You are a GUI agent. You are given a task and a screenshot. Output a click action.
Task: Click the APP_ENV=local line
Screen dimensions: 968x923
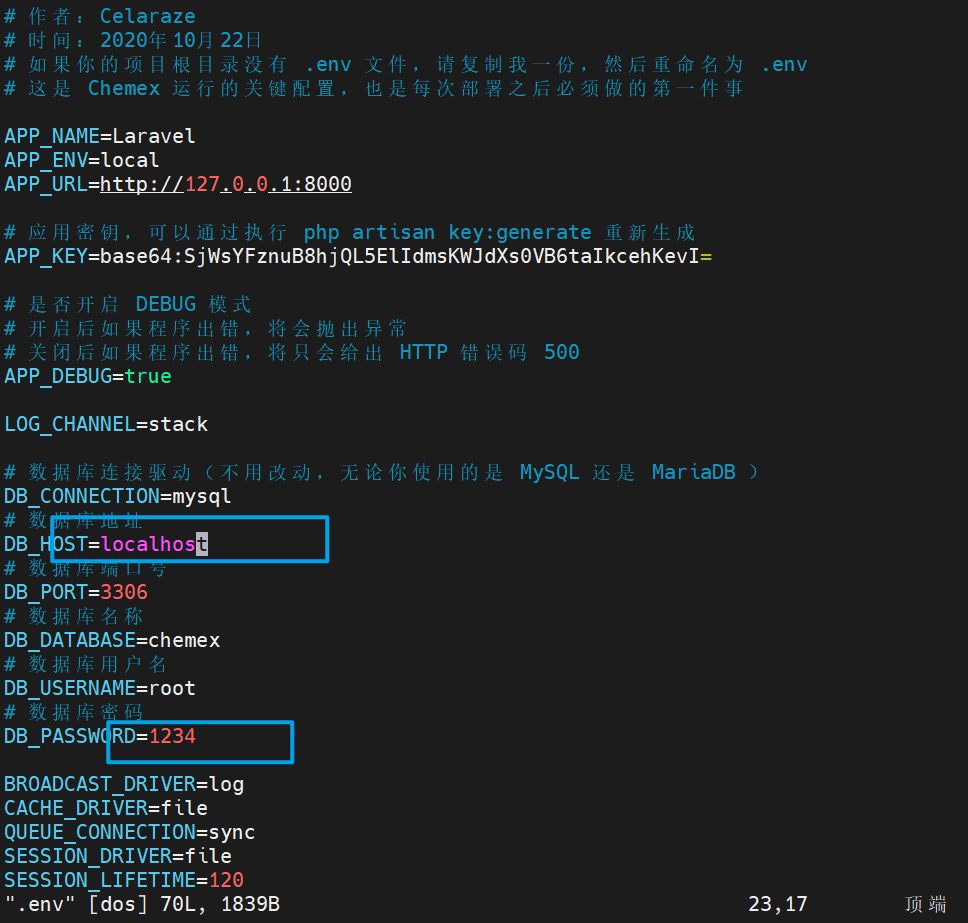[x=81, y=161]
